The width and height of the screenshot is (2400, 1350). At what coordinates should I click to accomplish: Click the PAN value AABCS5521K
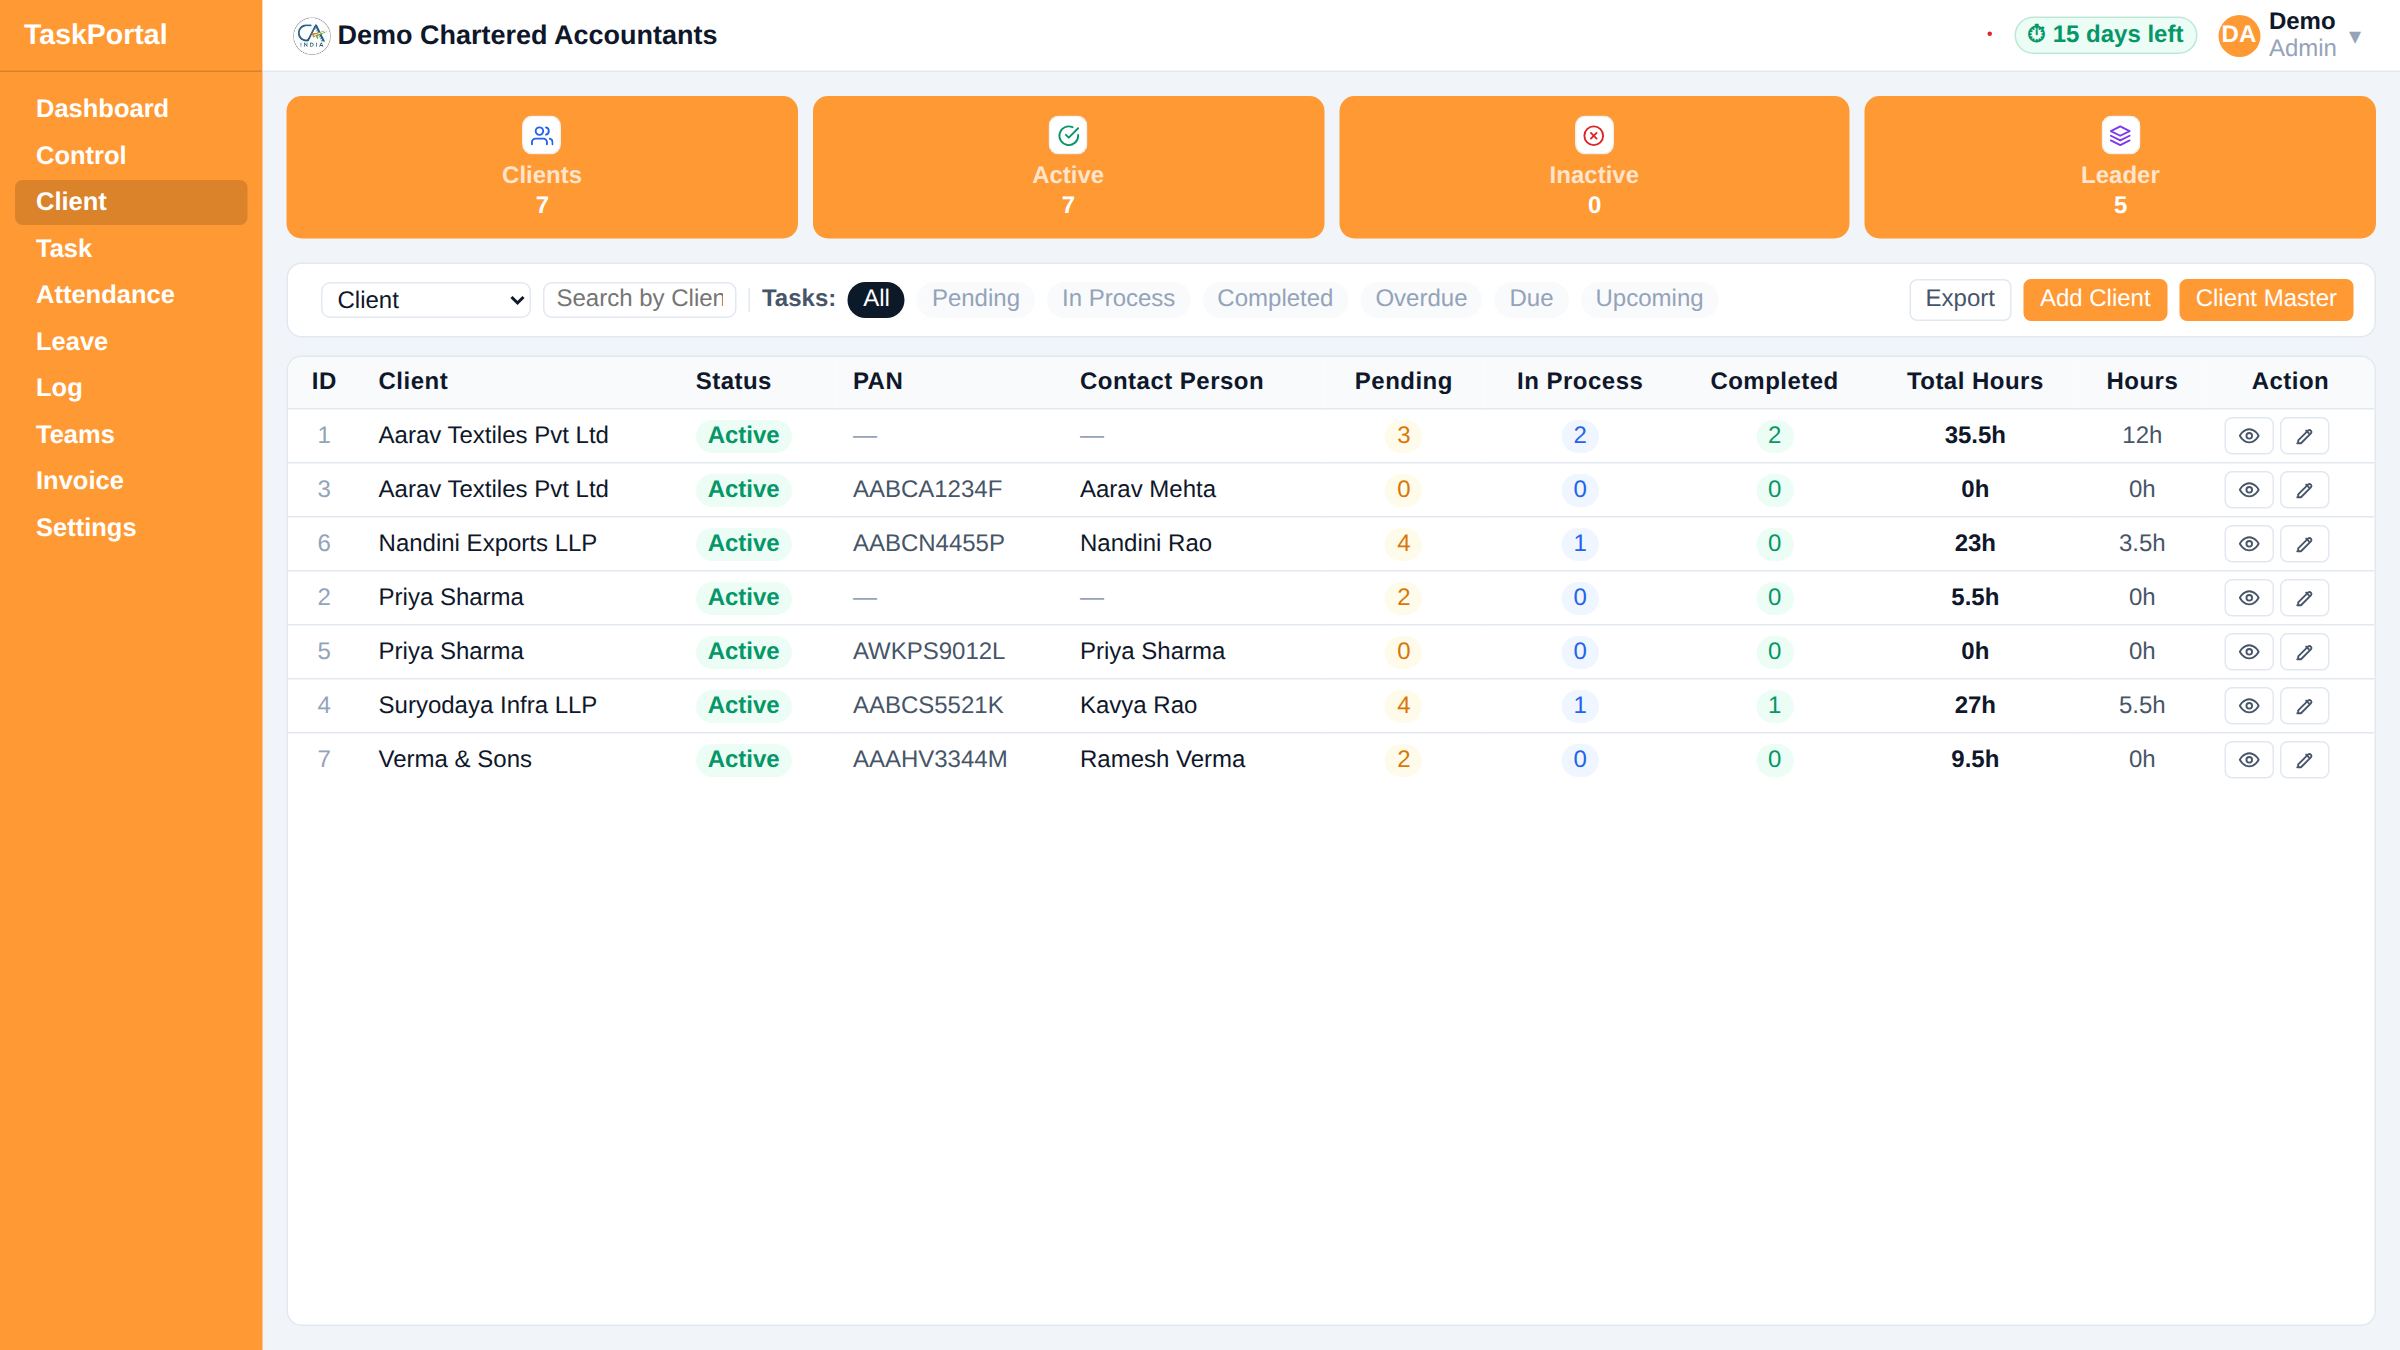927,706
